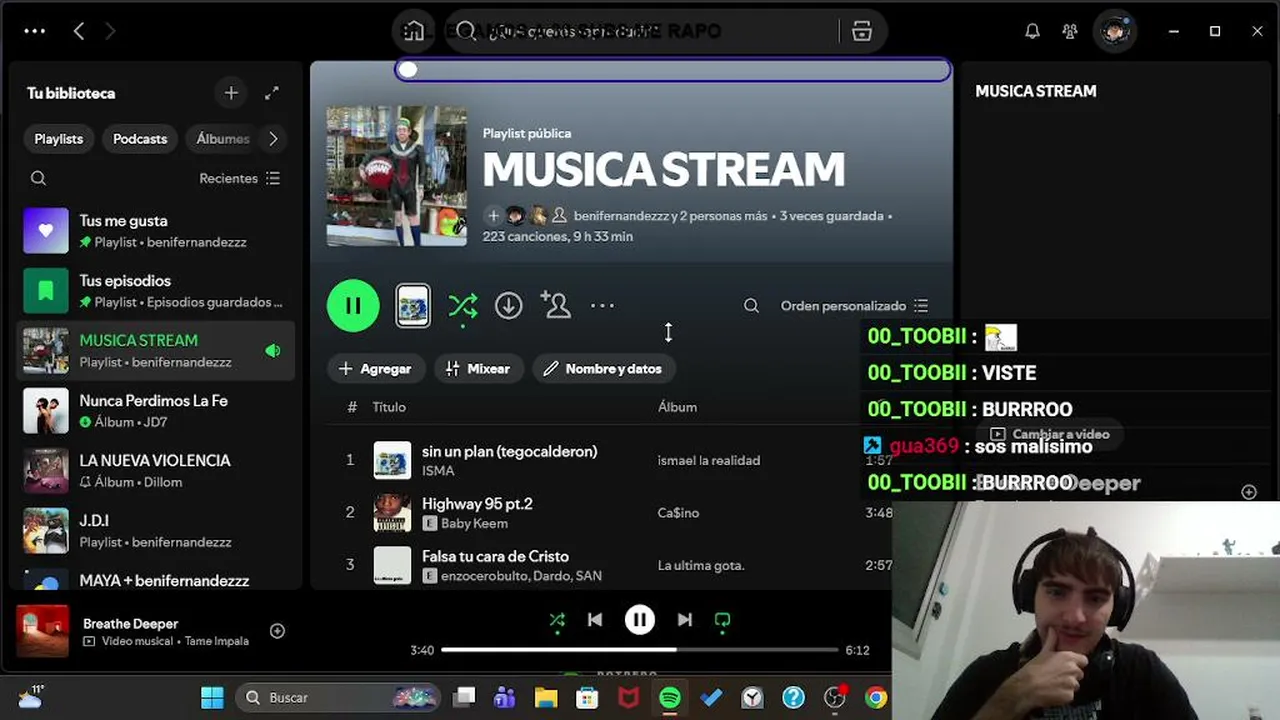This screenshot has height=720, width=1280.
Task: Open the Windows Start menu
Action: pyautogui.click(x=212, y=698)
